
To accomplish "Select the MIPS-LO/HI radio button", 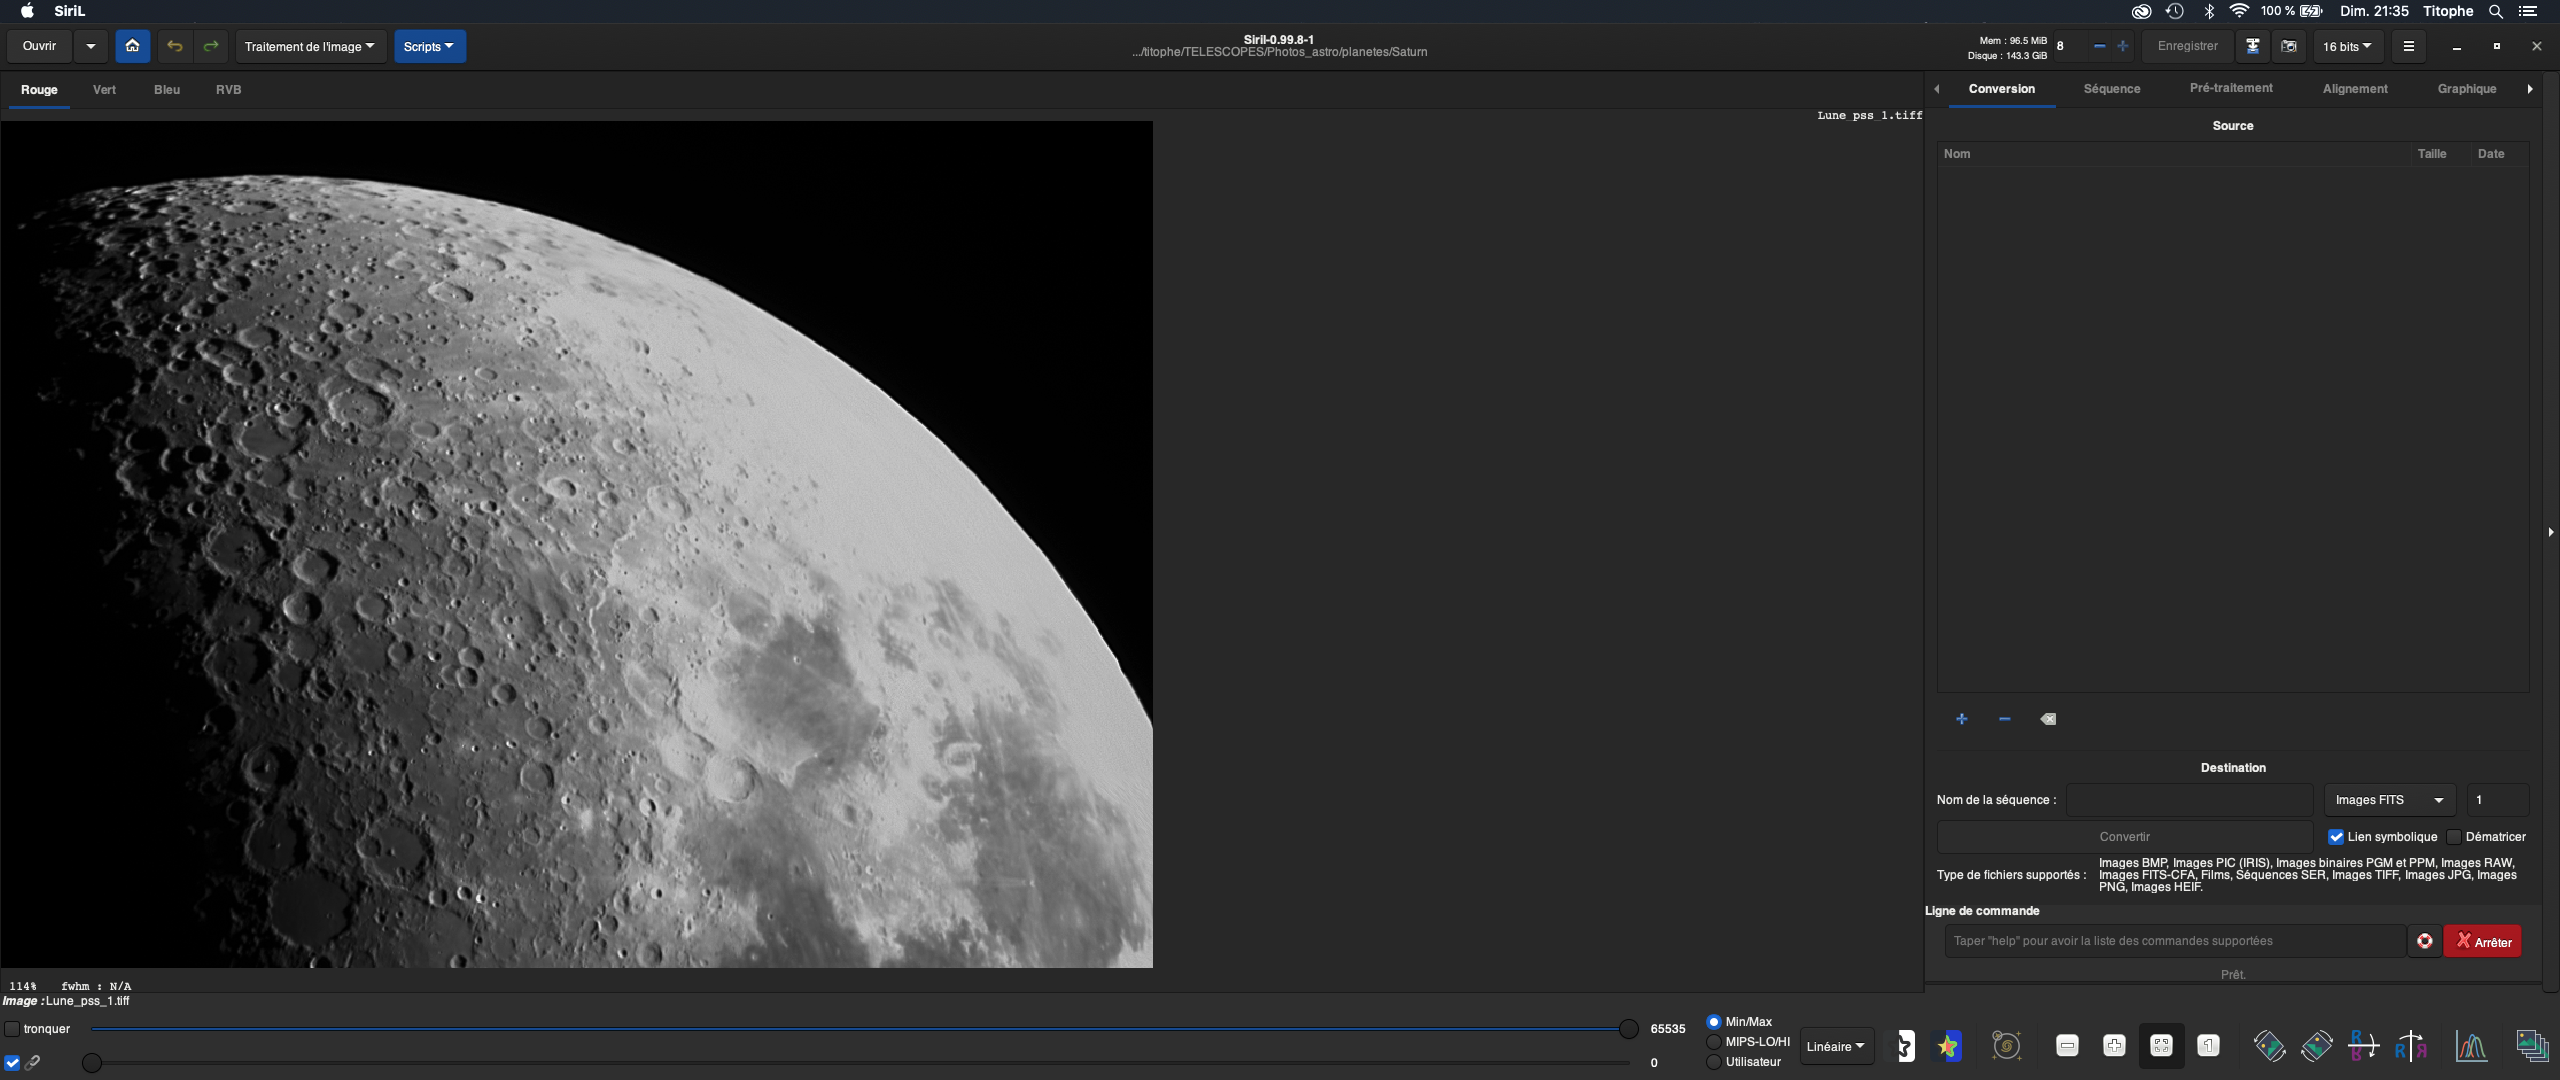I will tap(1714, 1042).
